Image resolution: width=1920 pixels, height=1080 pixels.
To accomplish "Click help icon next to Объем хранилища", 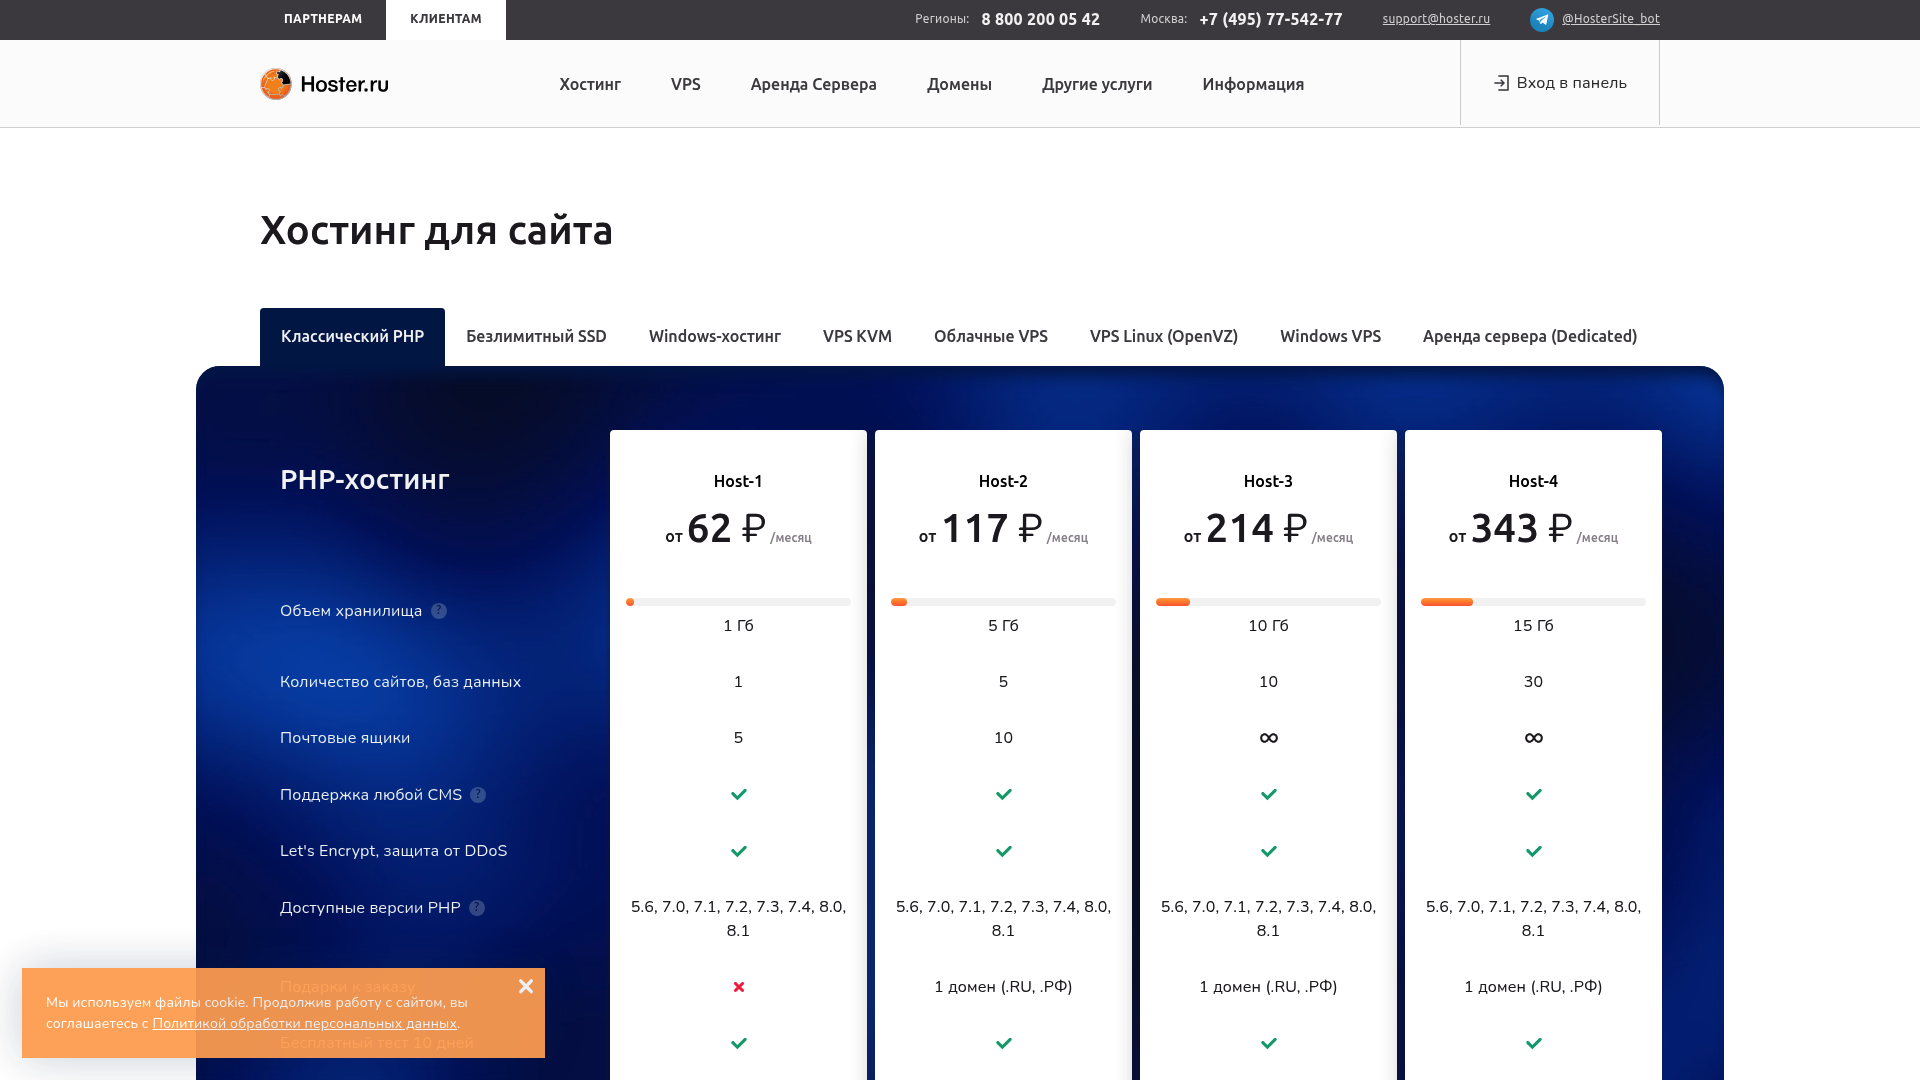I will point(439,611).
